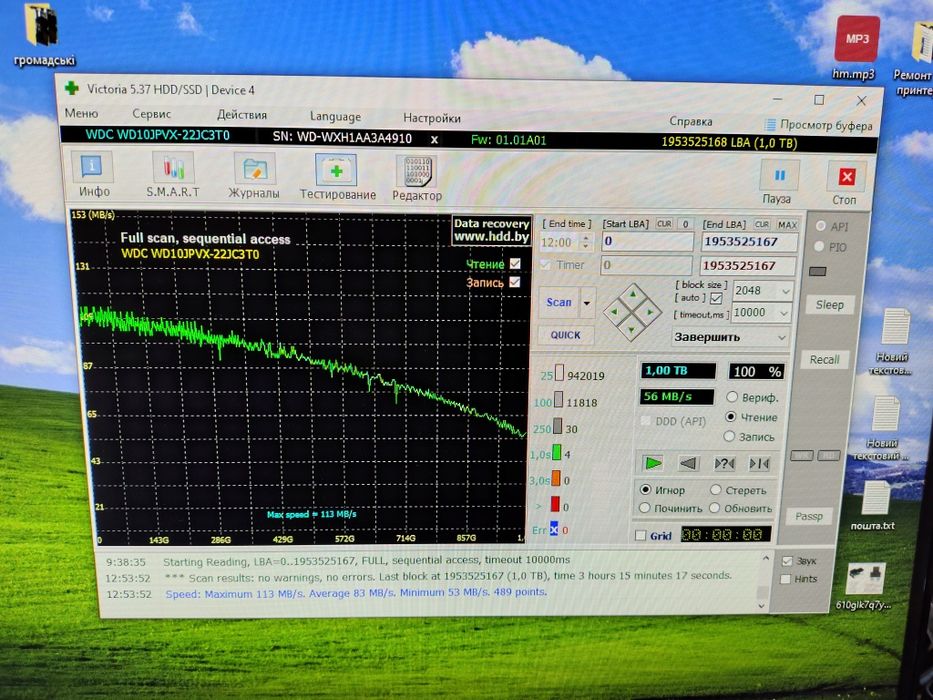
Task: Click the down arrow on diamond pad
Action: pos(631,329)
